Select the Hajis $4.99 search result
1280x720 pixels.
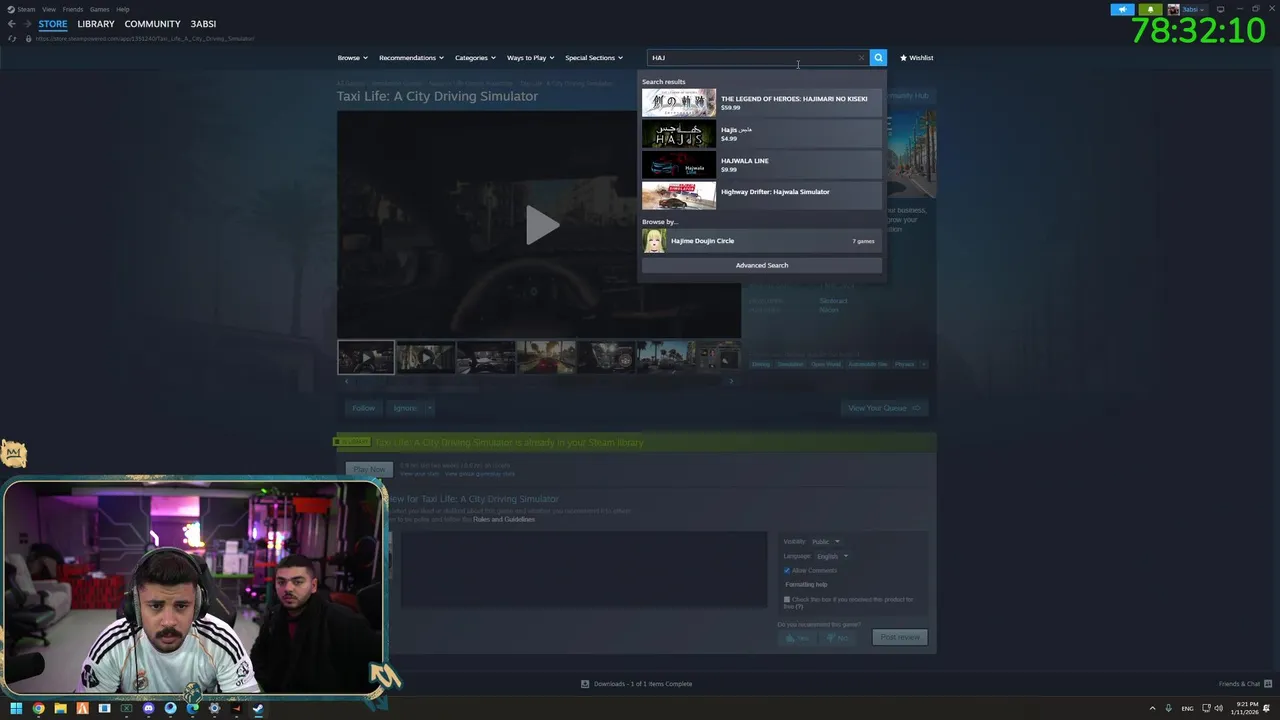(x=762, y=134)
